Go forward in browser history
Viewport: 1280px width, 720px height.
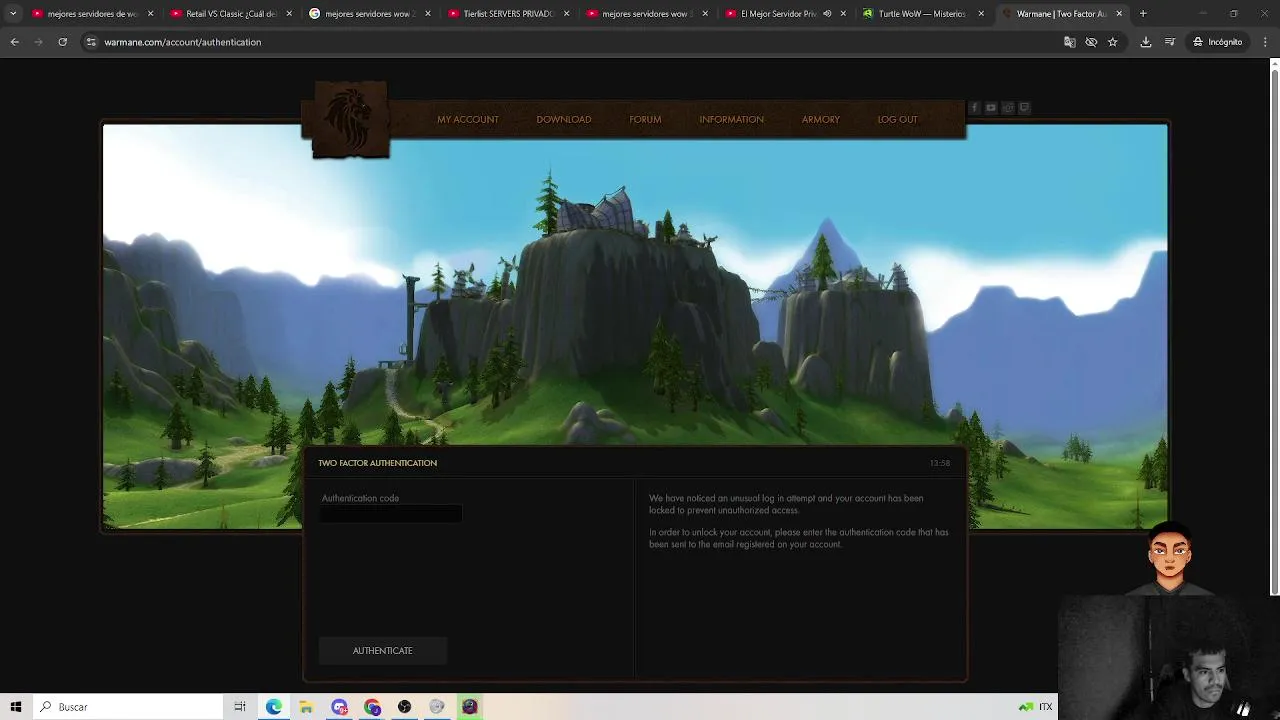point(38,42)
